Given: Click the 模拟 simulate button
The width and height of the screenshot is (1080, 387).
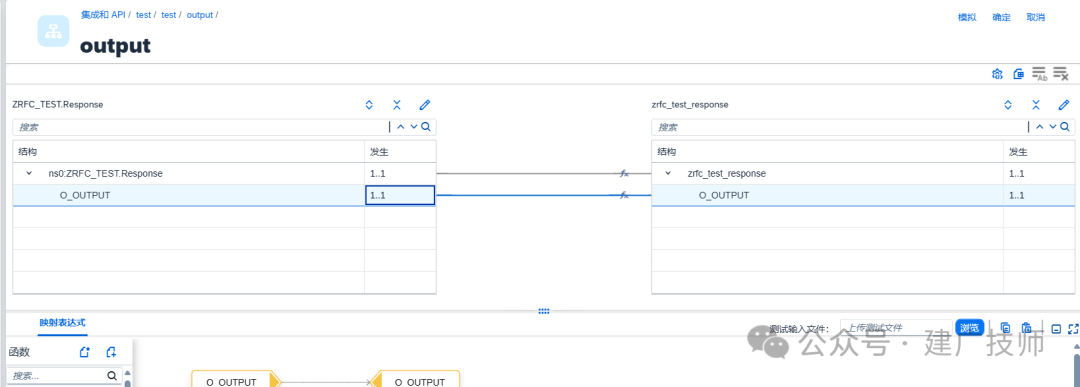Looking at the screenshot, I should point(967,17).
